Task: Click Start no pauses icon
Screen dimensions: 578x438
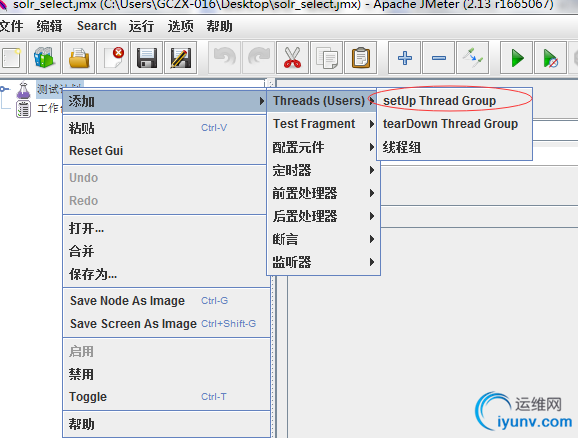Action: 550,58
